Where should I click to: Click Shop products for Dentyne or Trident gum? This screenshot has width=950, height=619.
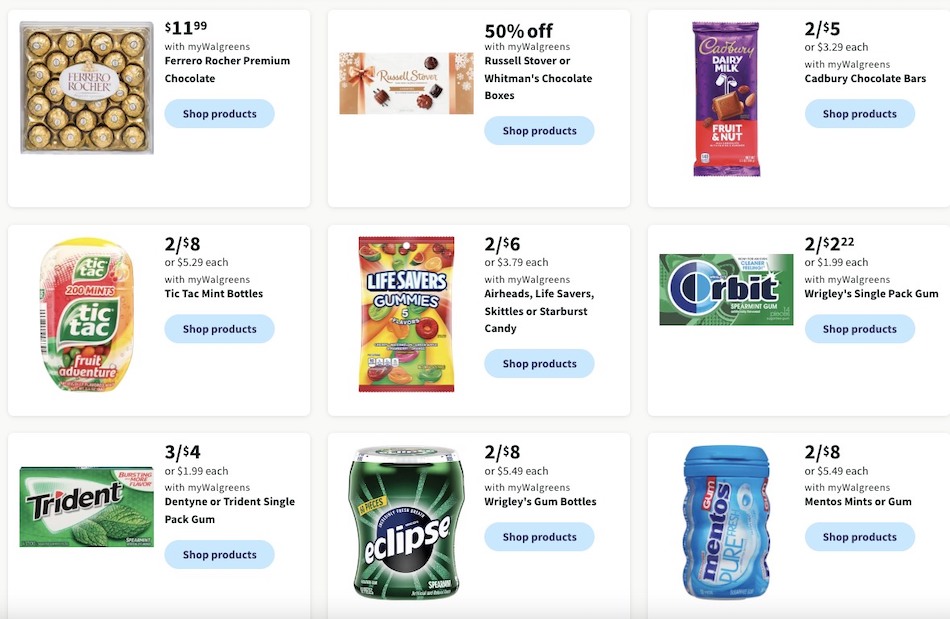[219, 554]
